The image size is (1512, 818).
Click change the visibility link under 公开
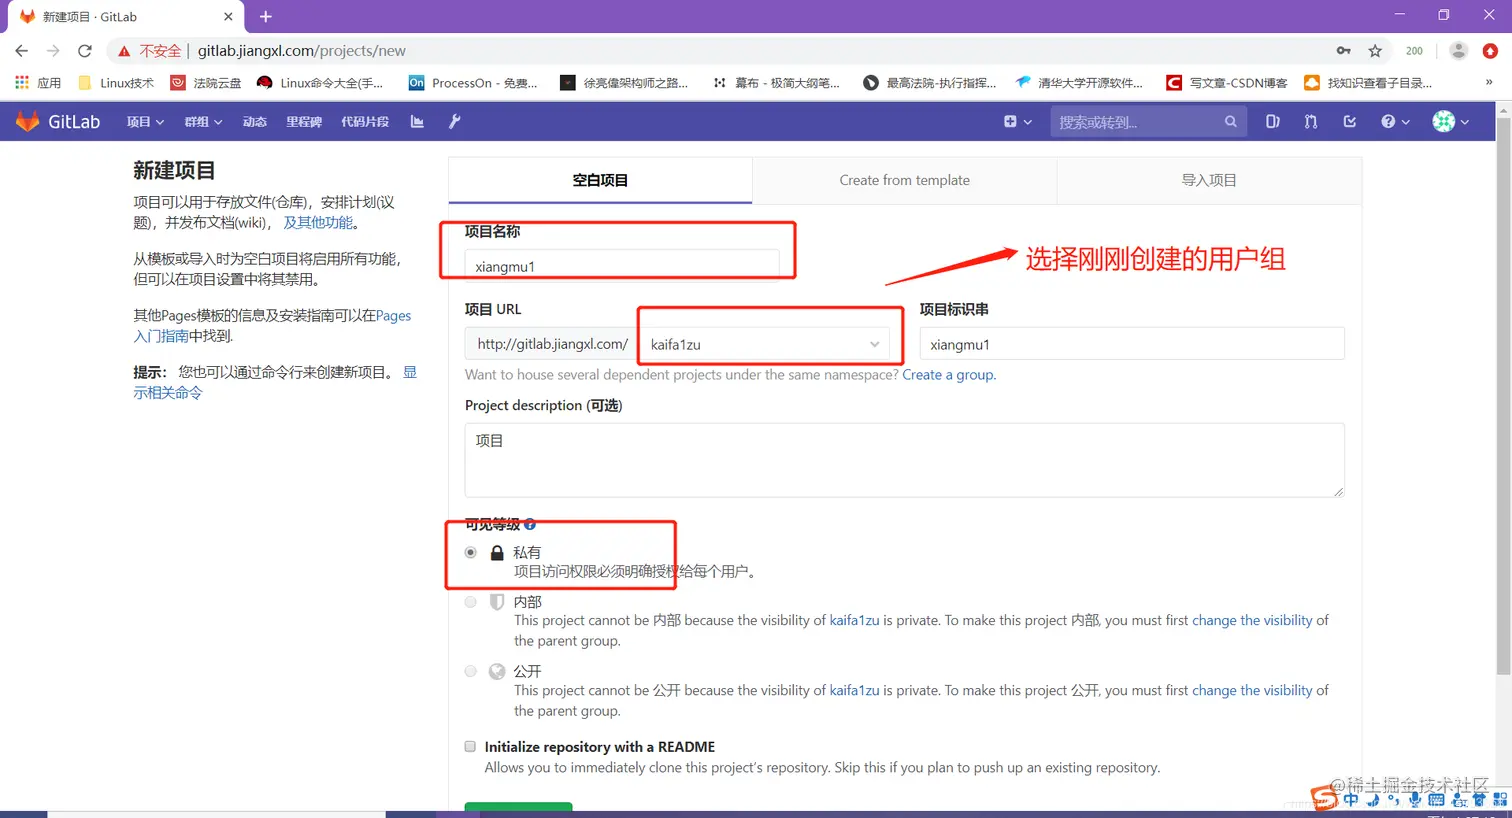click(1252, 690)
